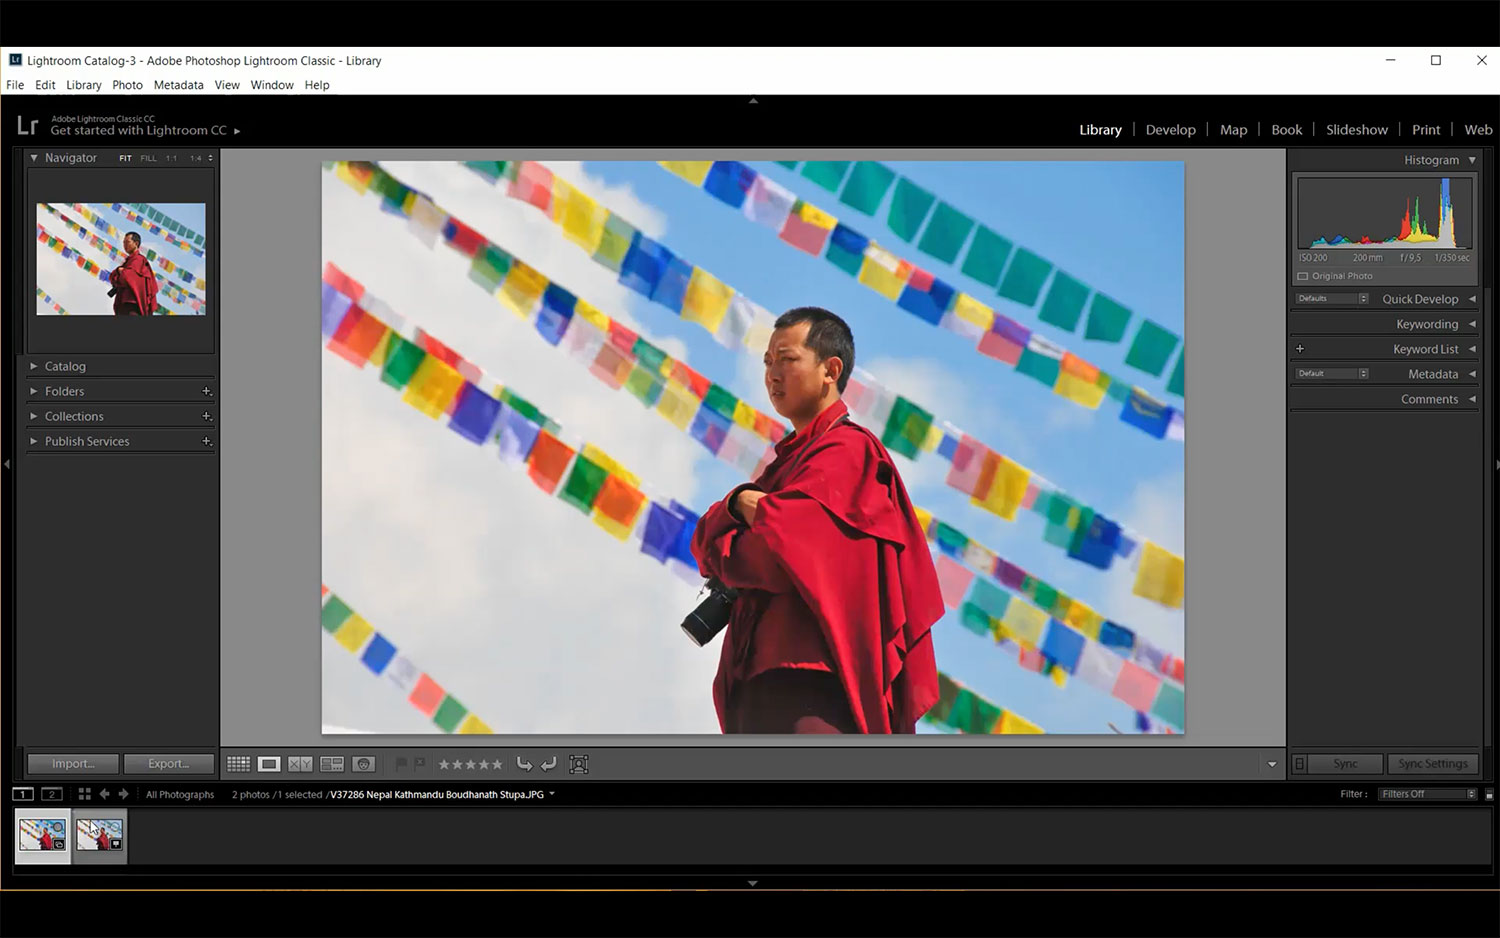Flag photo as Pick in toolbar
Viewport: 1500px width, 938px height.
click(401, 764)
